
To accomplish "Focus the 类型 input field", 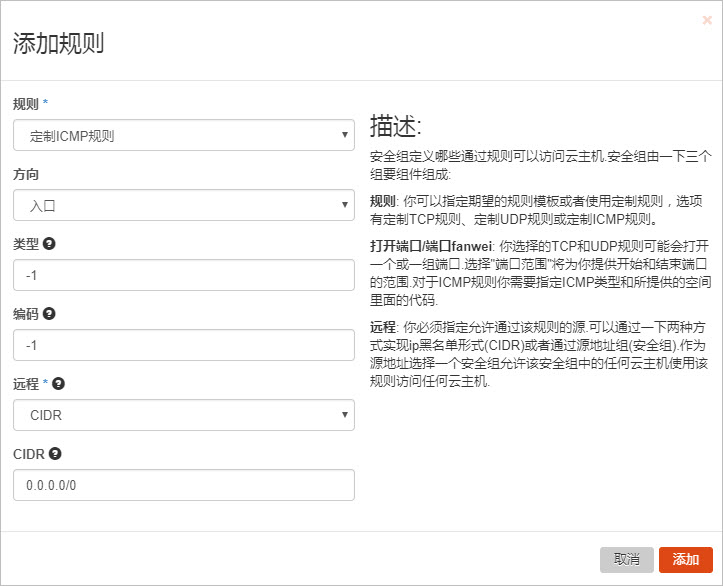I will tap(184, 275).
